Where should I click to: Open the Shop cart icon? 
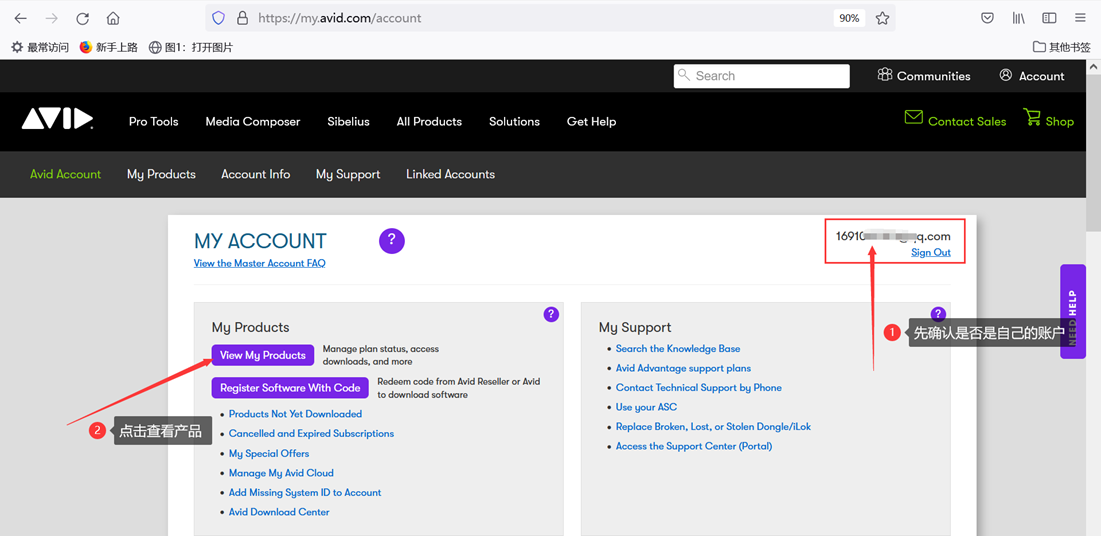[1032, 119]
